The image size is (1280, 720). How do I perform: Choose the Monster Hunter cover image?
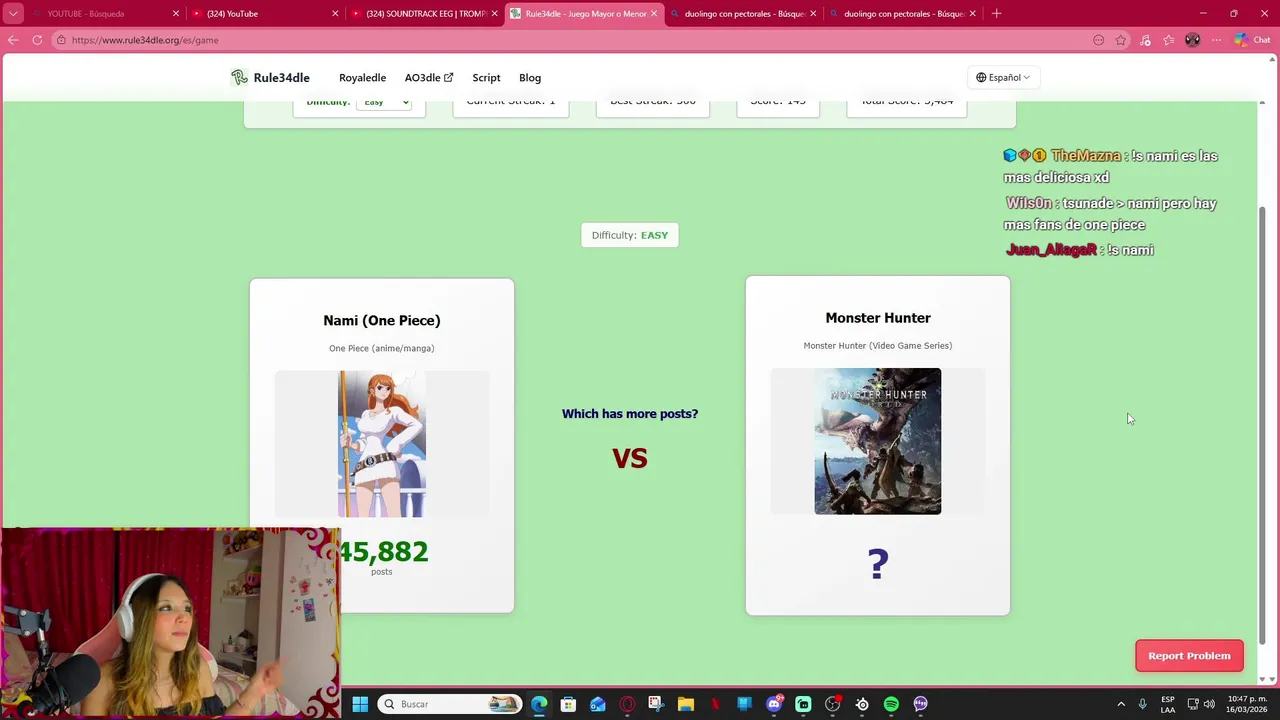point(877,441)
